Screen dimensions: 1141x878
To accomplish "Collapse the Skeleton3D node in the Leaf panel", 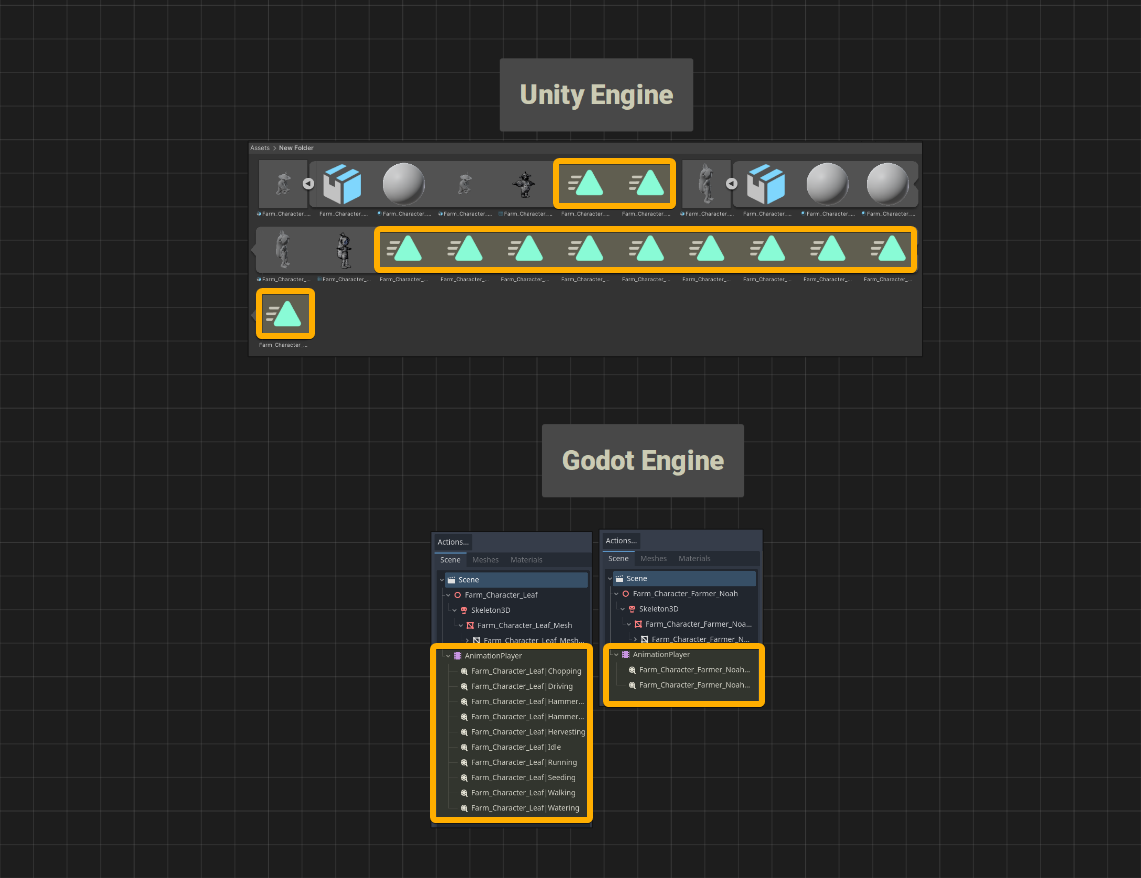I will coord(454,610).
